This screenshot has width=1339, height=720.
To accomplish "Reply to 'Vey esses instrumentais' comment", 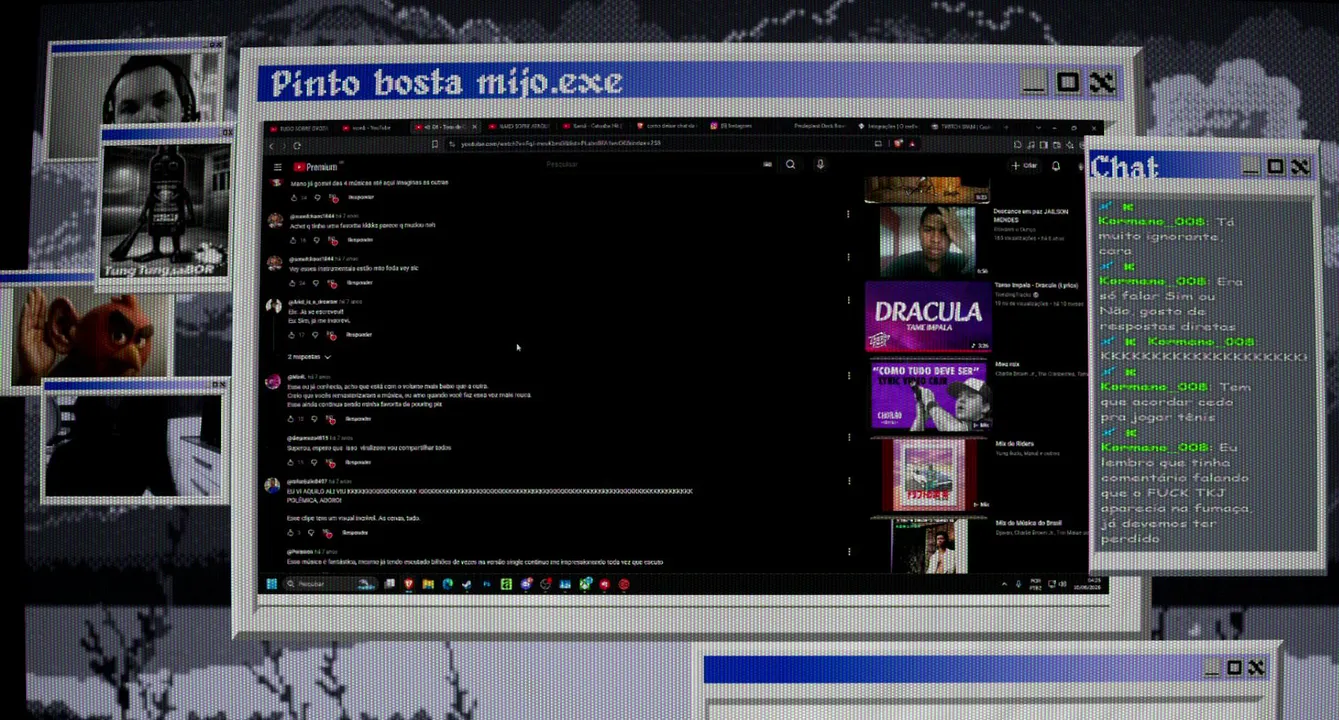I will pyautogui.click(x=360, y=283).
